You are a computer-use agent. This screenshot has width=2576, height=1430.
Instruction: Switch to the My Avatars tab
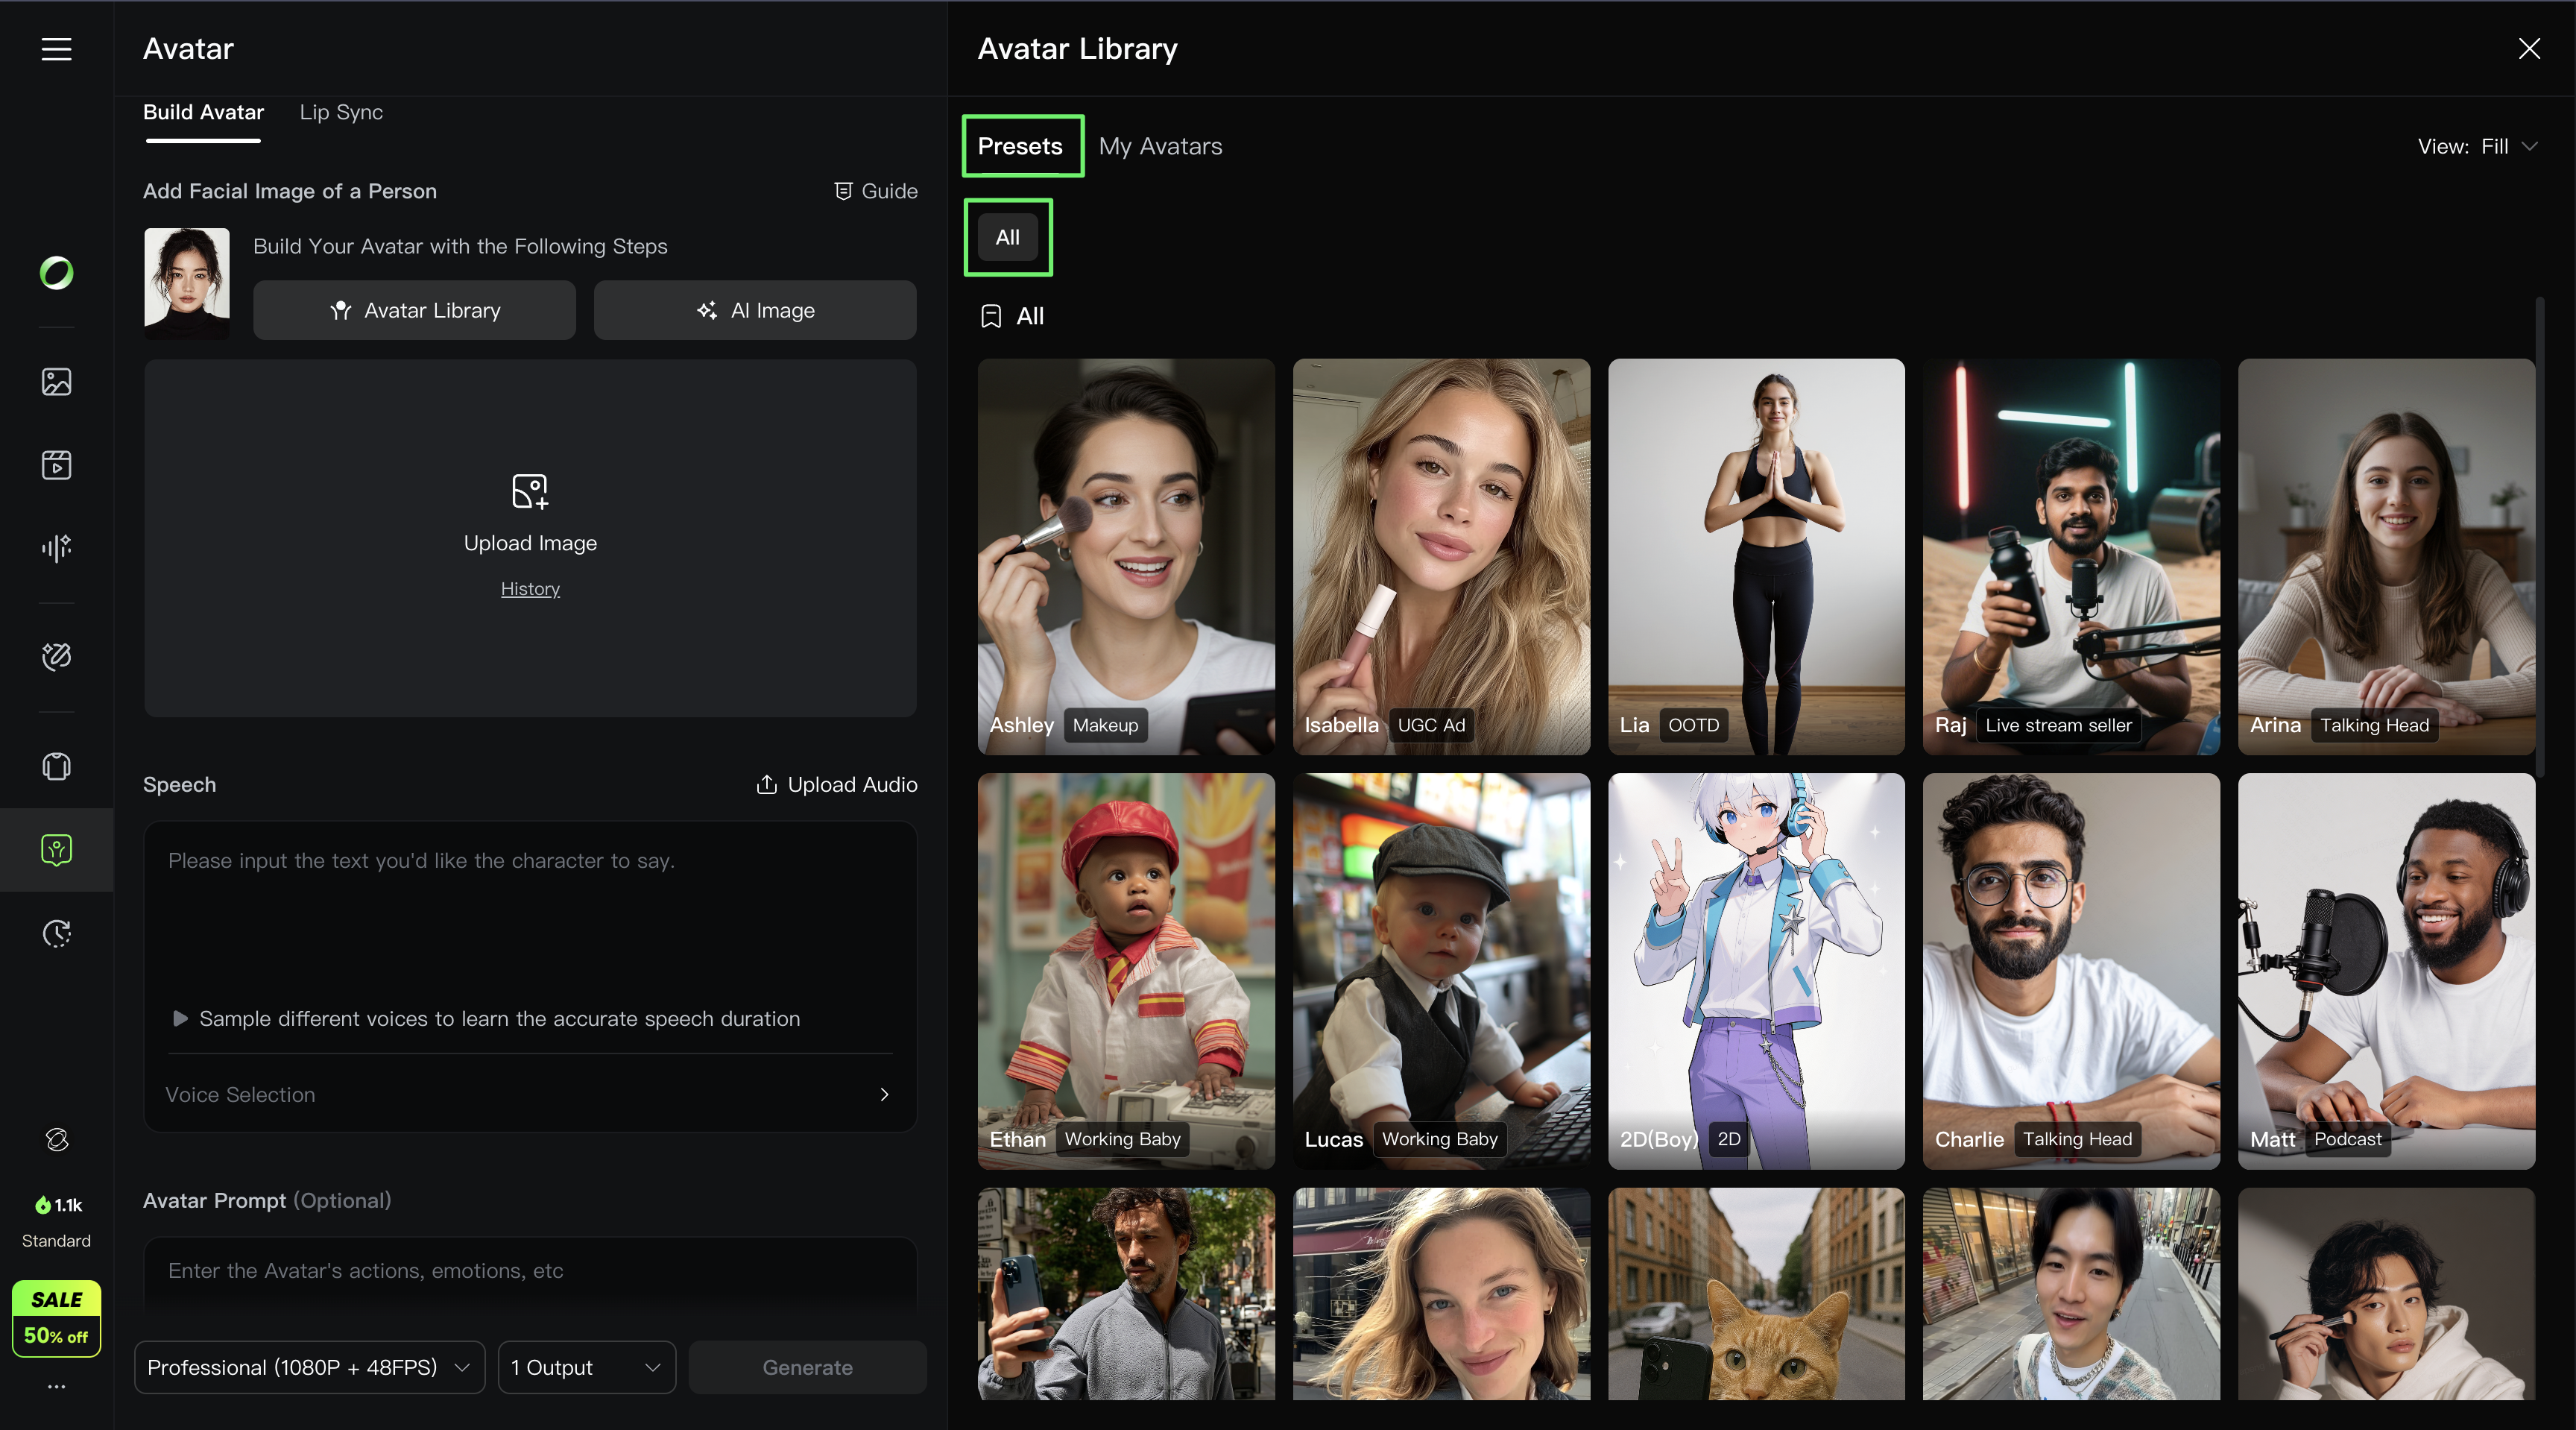(x=1160, y=147)
